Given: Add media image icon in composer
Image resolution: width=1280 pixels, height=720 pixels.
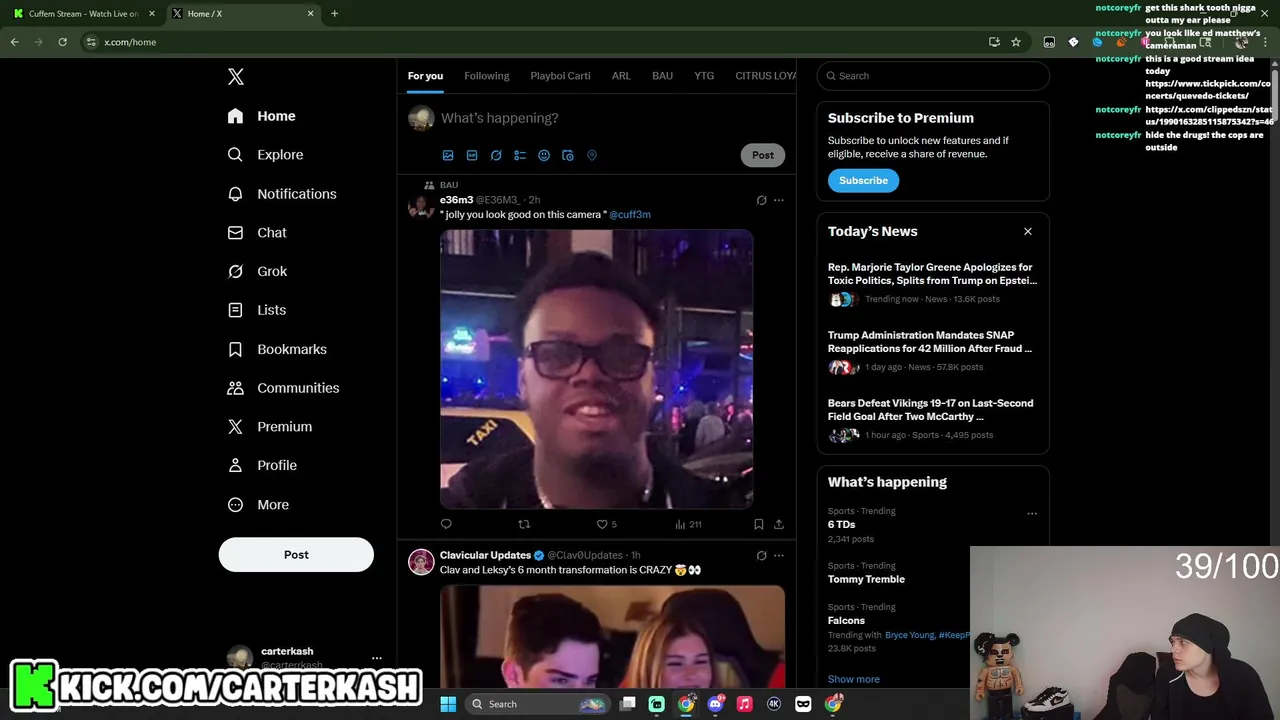Looking at the screenshot, I should (x=448, y=155).
